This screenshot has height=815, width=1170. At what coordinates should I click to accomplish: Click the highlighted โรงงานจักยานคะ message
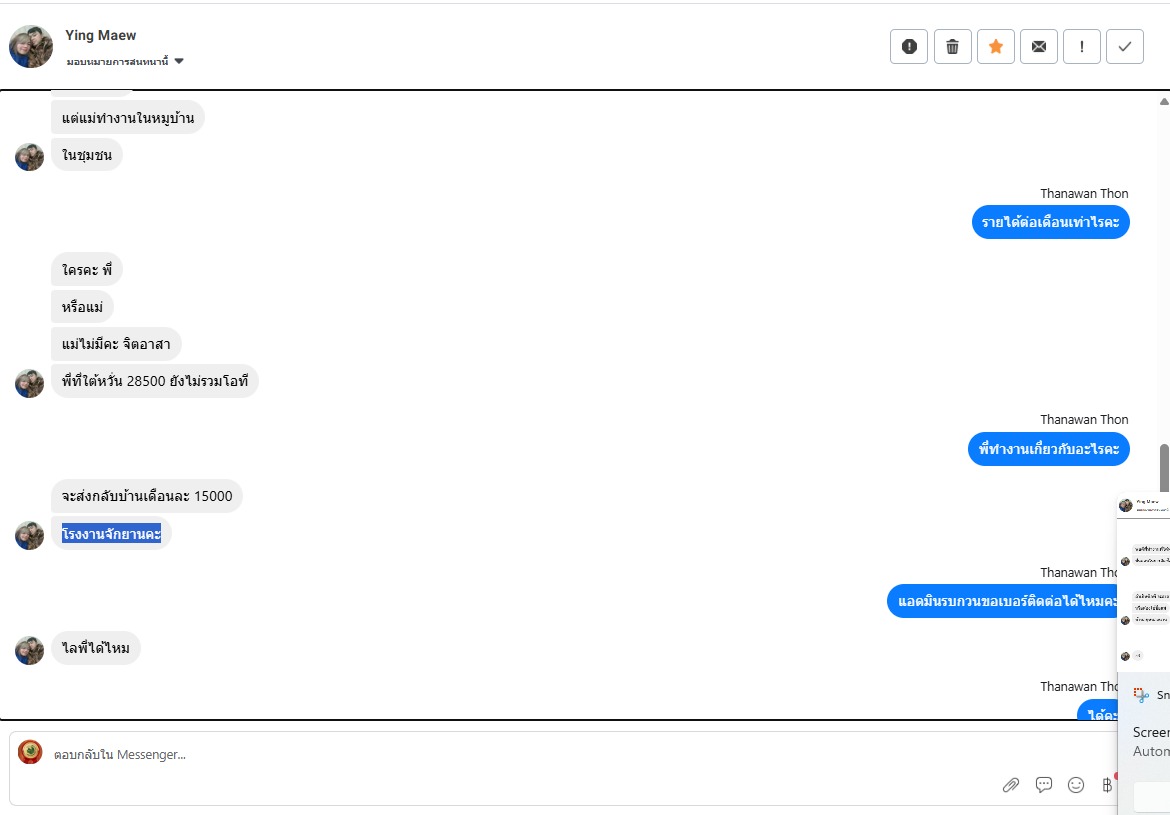coord(111,533)
